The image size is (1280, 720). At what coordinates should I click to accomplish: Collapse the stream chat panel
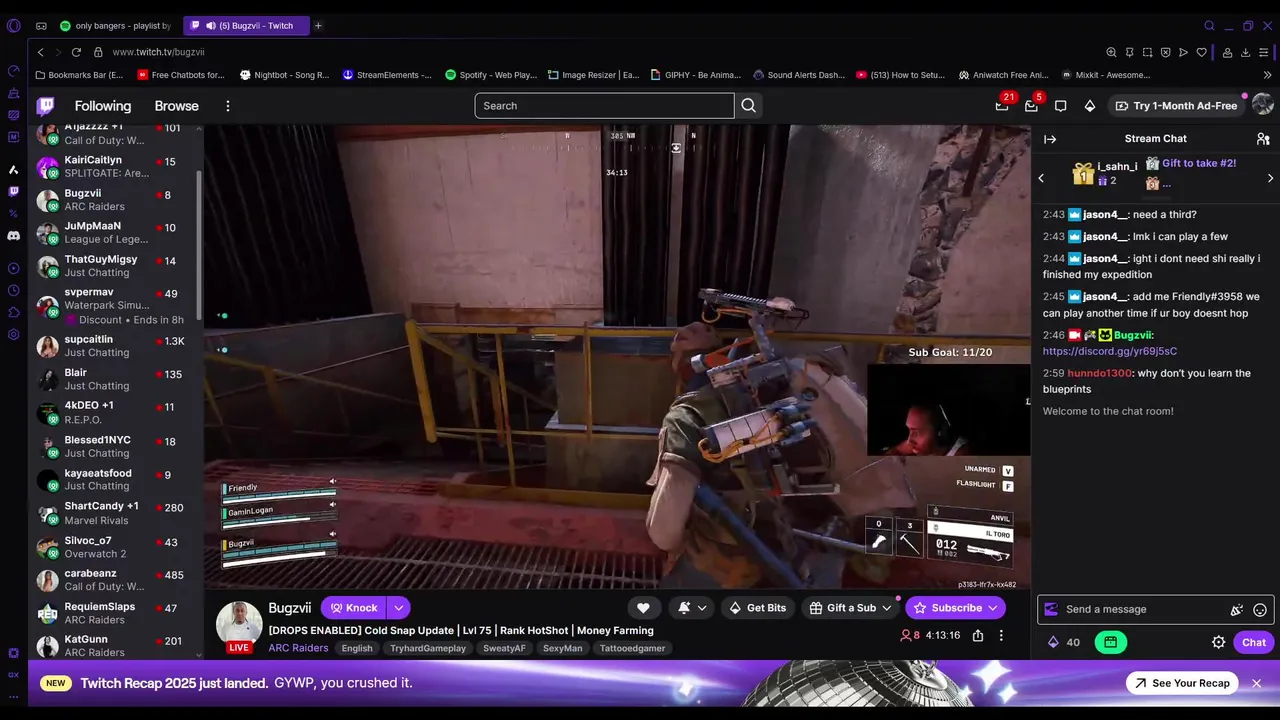1050,139
